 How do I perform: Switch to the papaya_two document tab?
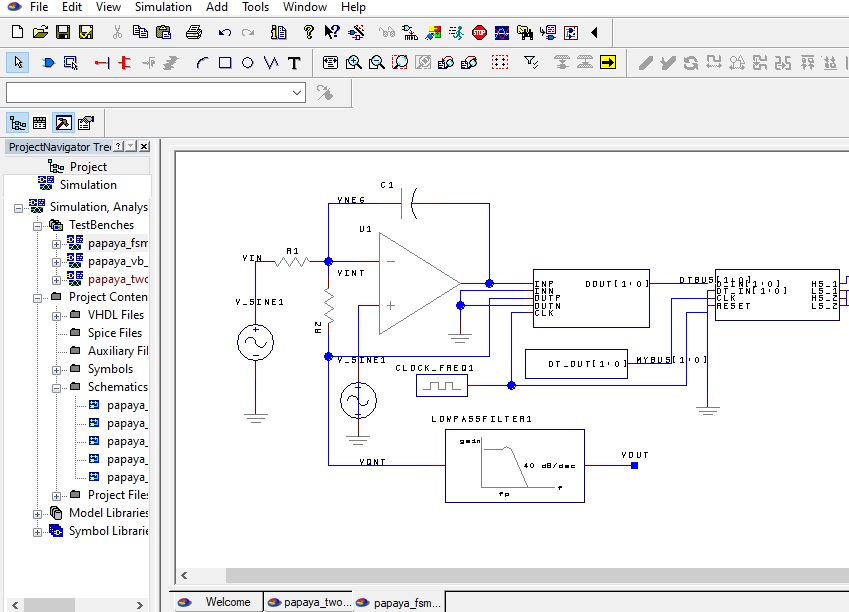point(309,602)
